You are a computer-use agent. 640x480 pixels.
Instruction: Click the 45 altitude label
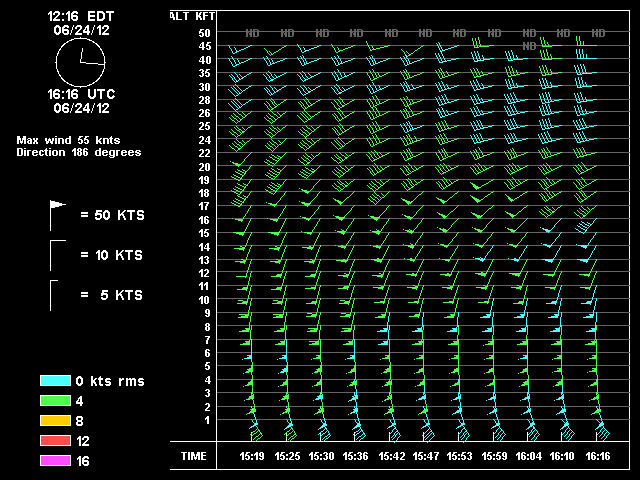[x=204, y=47]
